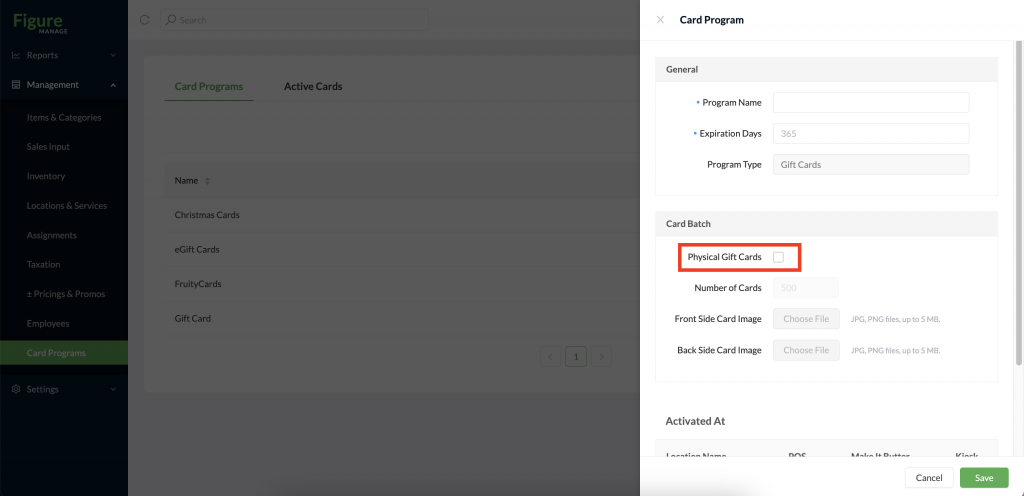Viewport: 1024px width, 496px height.
Task: Click the magnifier icon in search bar
Action: coord(171,20)
